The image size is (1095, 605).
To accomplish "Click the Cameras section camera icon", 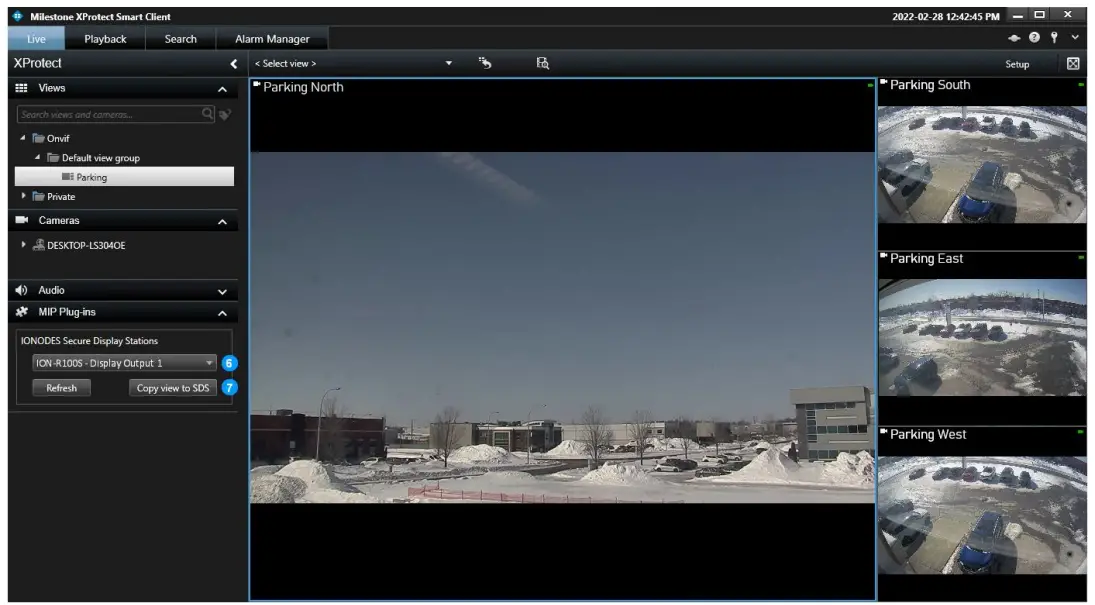I will (22, 220).
